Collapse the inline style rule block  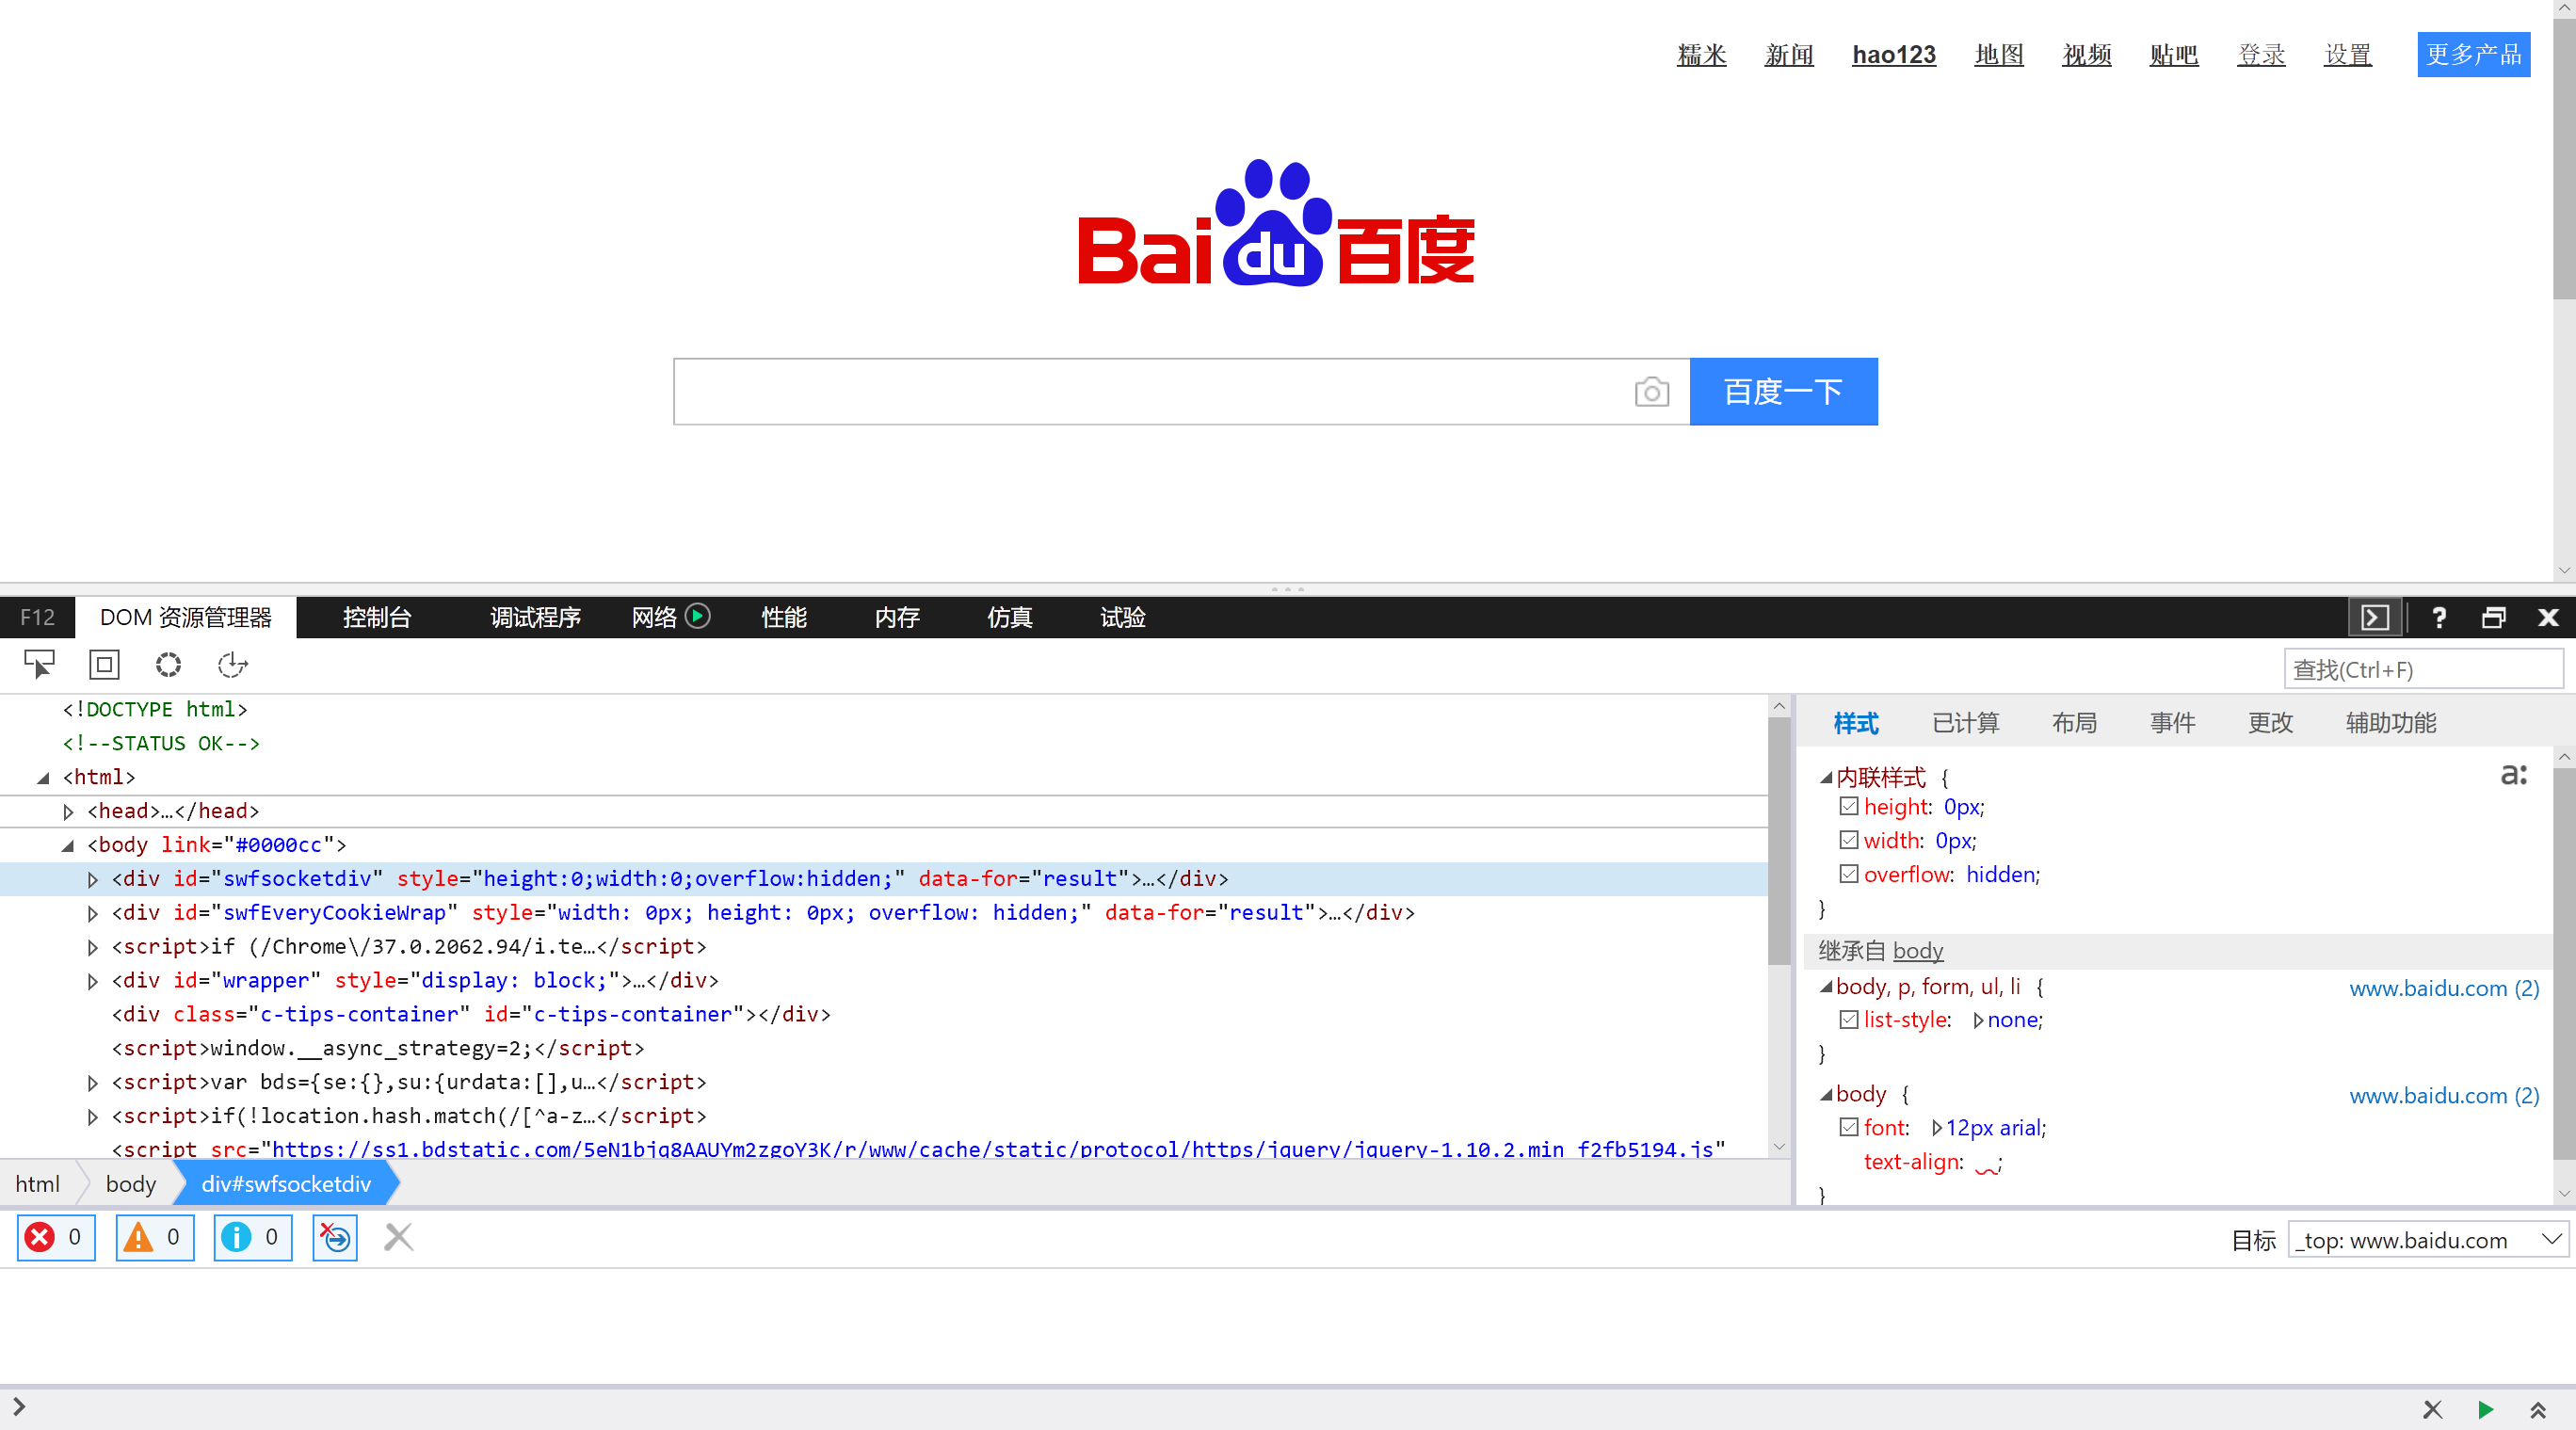point(1826,777)
